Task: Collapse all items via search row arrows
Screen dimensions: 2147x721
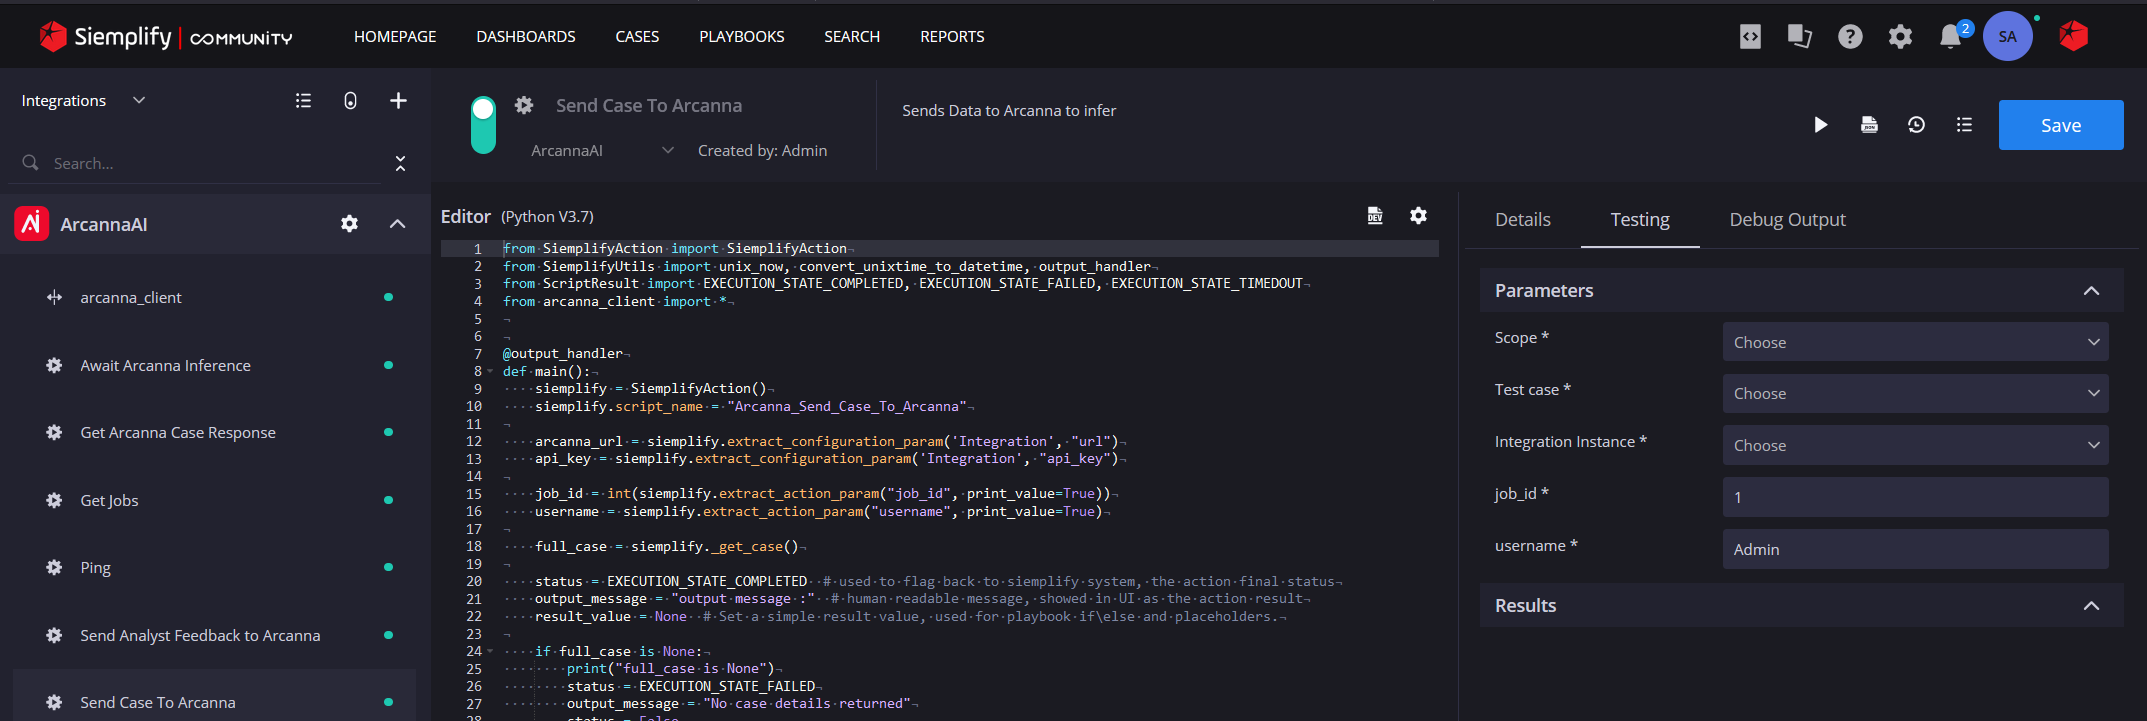Action: pos(400,163)
